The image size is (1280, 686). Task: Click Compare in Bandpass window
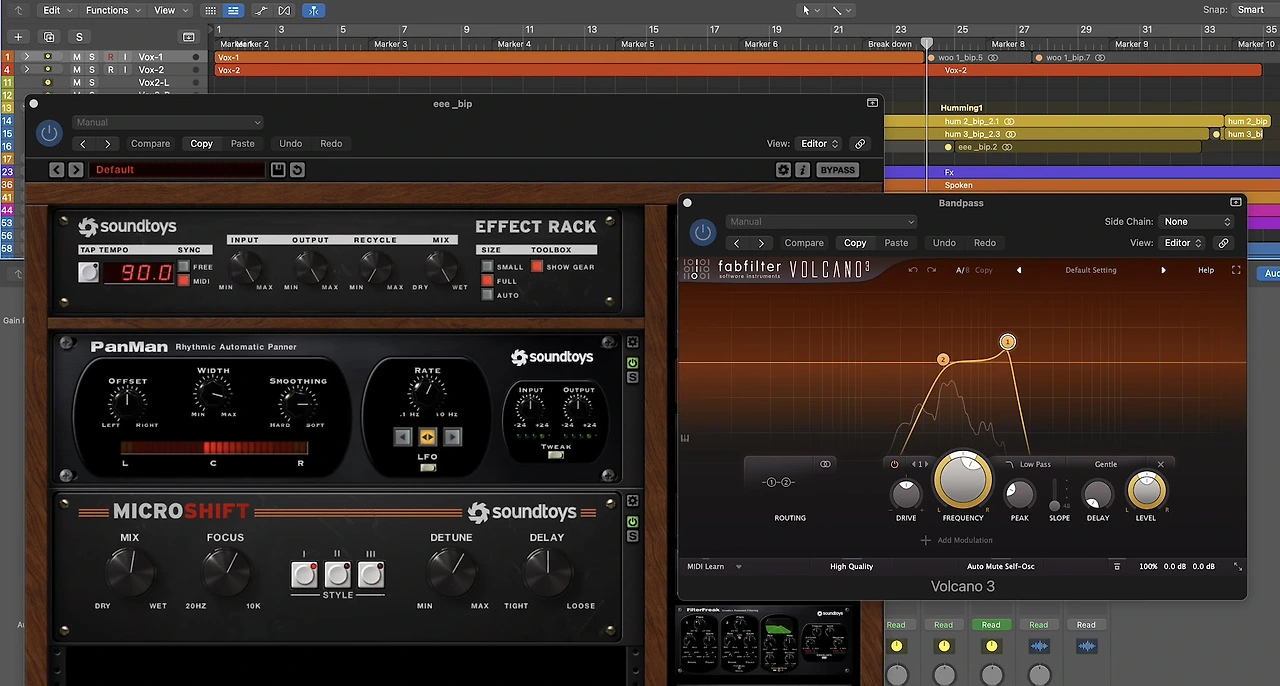click(804, 243)
